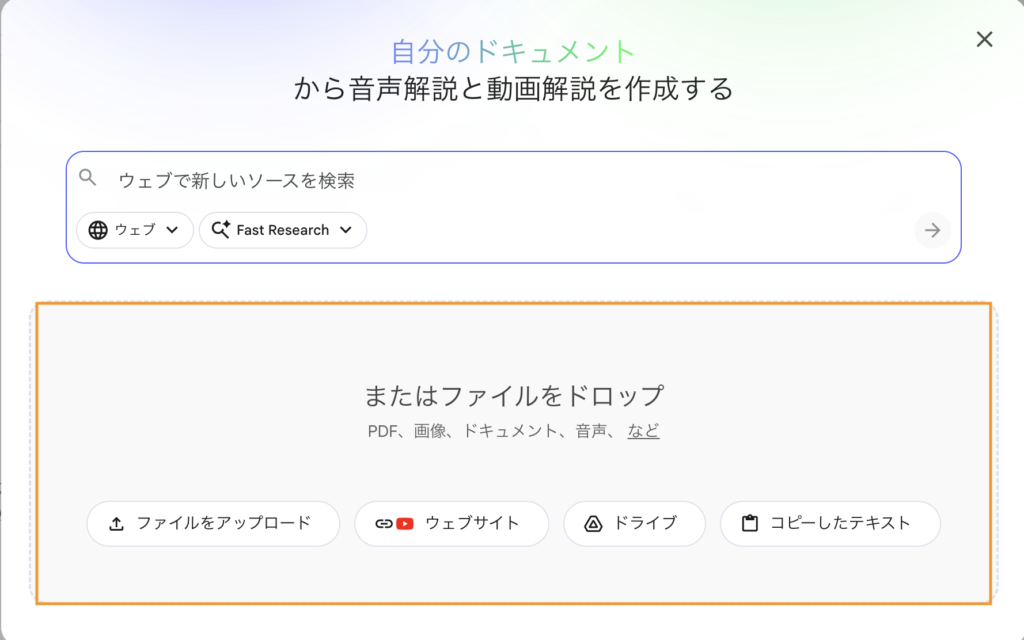This screenshot has width=1024, height=640.
Task: Select the ドライブ button label
Action: click(645, 523)
